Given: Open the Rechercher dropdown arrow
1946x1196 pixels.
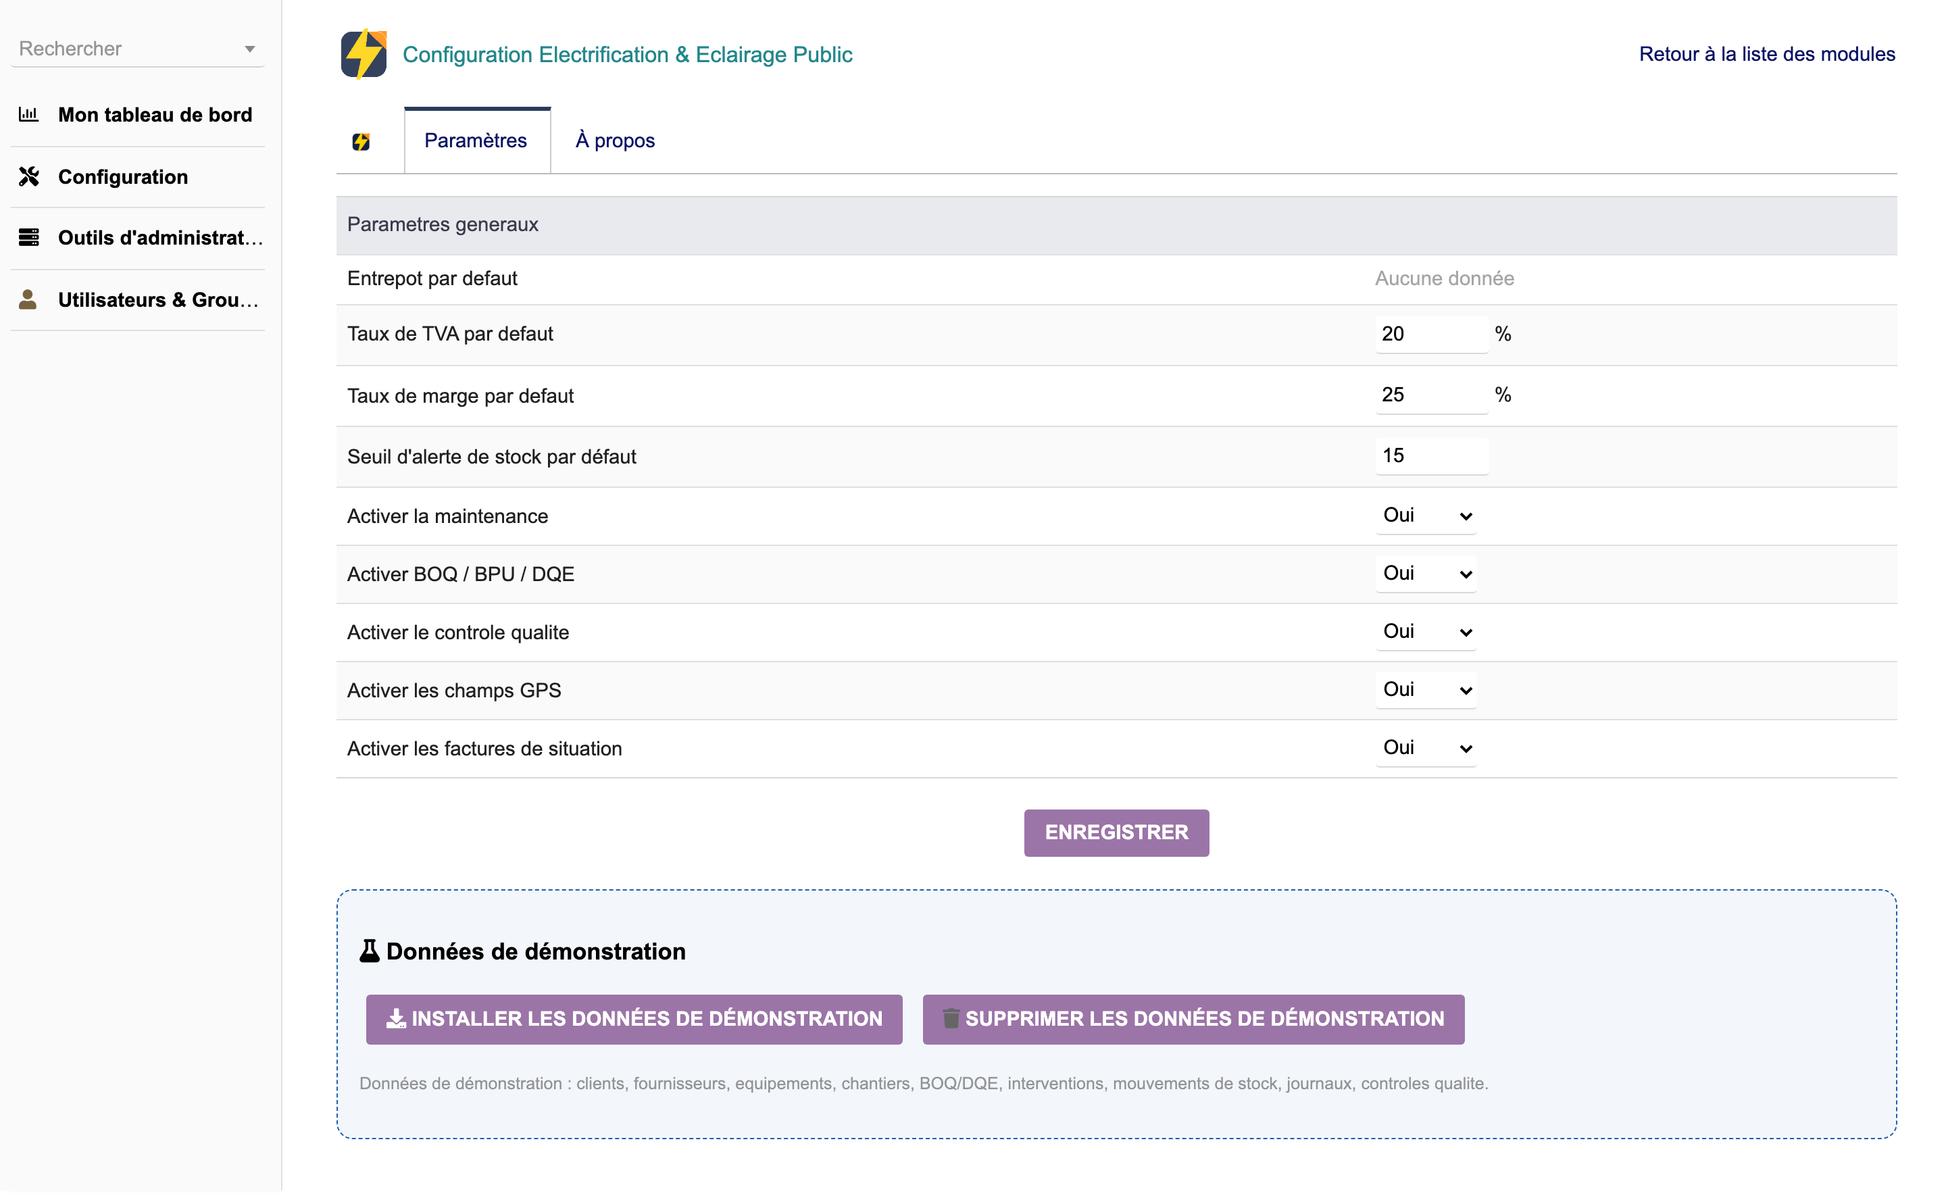Looking at the screenshot, I should [250, 49].
